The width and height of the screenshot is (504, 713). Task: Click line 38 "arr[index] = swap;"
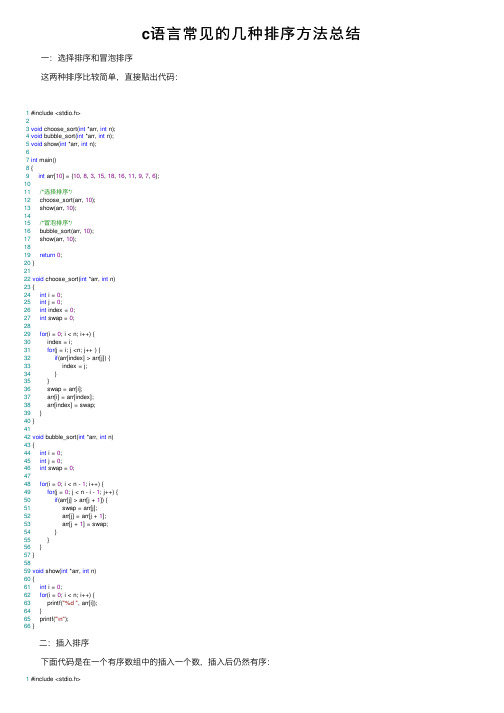click(71, 405)
